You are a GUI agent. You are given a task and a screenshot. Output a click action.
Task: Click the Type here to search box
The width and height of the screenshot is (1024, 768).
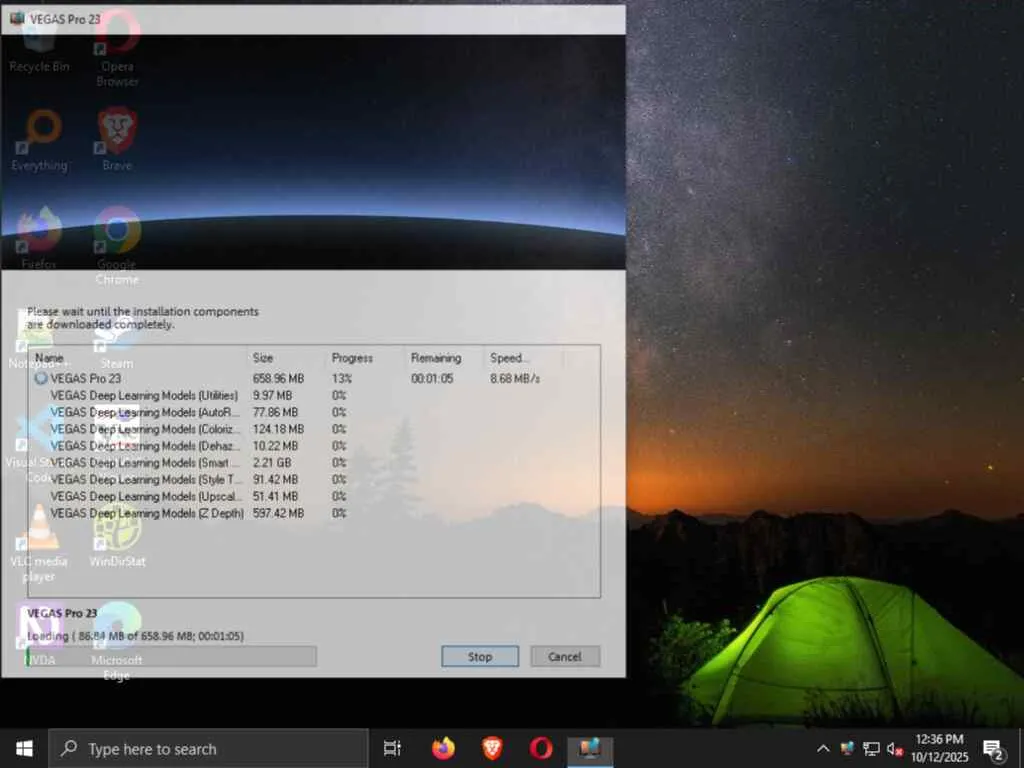click(208, 748)
